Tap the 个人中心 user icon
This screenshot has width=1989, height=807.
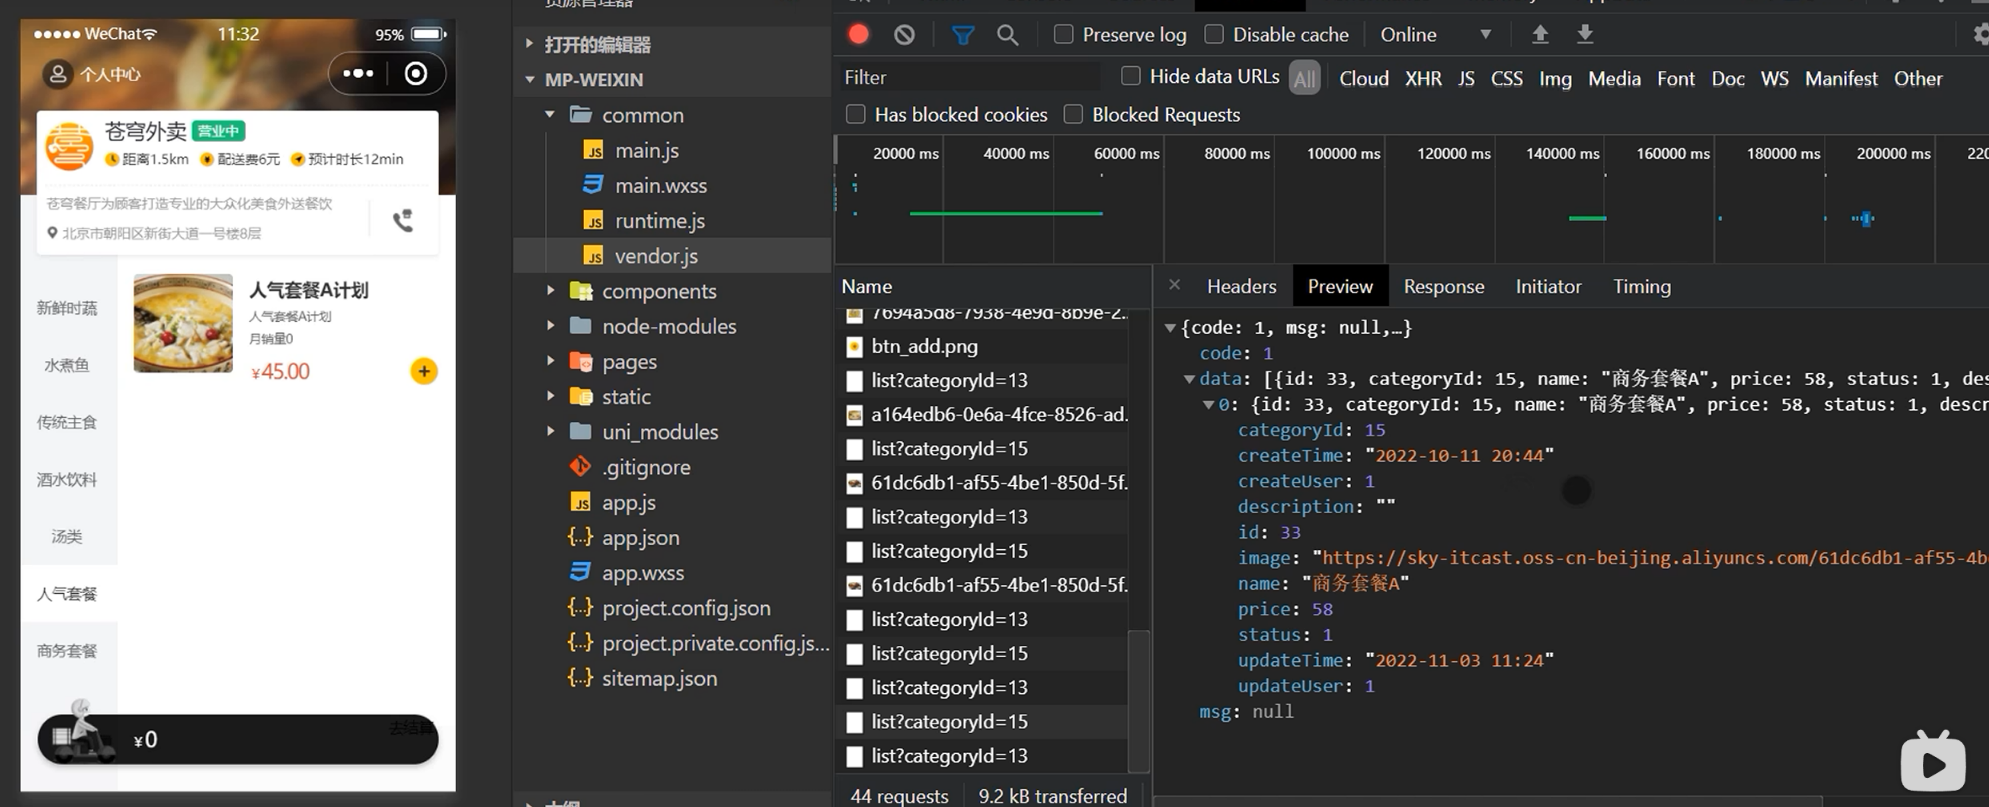click(58, 74)
